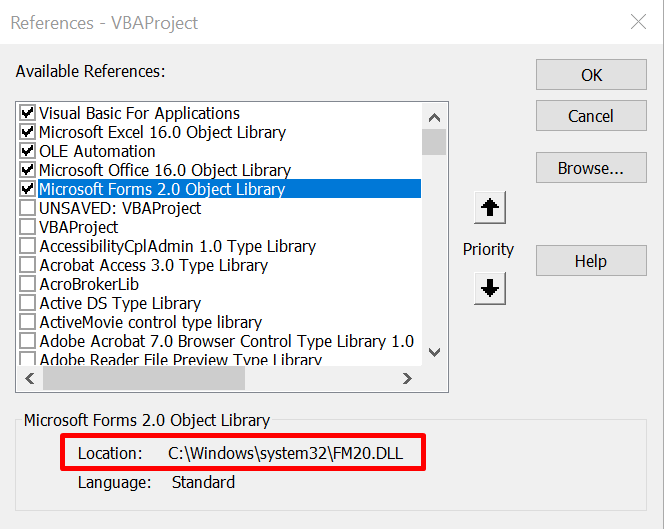Move selected reference down in priority
Viewport: 664px width, 529px height.
click(x=490, y=288)
